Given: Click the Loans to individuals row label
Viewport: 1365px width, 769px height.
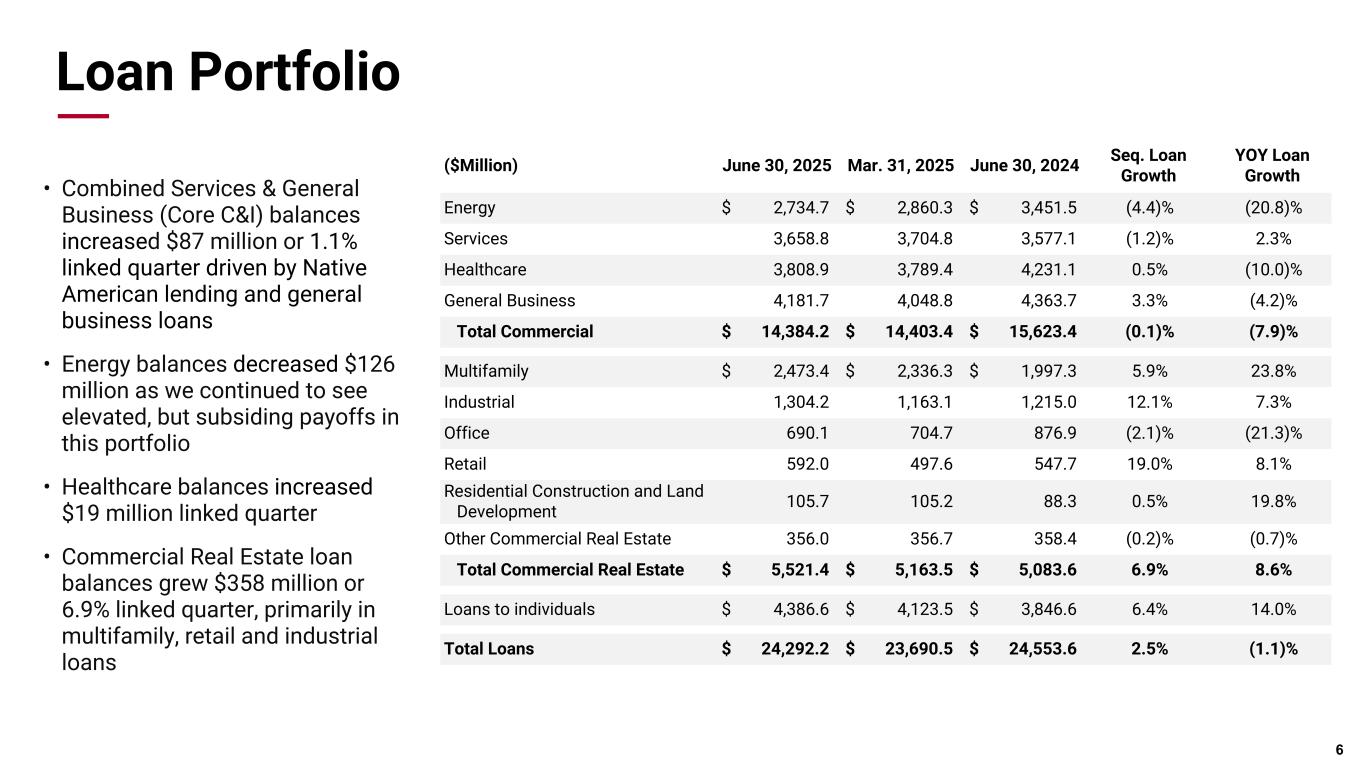Looking at the screenshot, I should 519,610.
